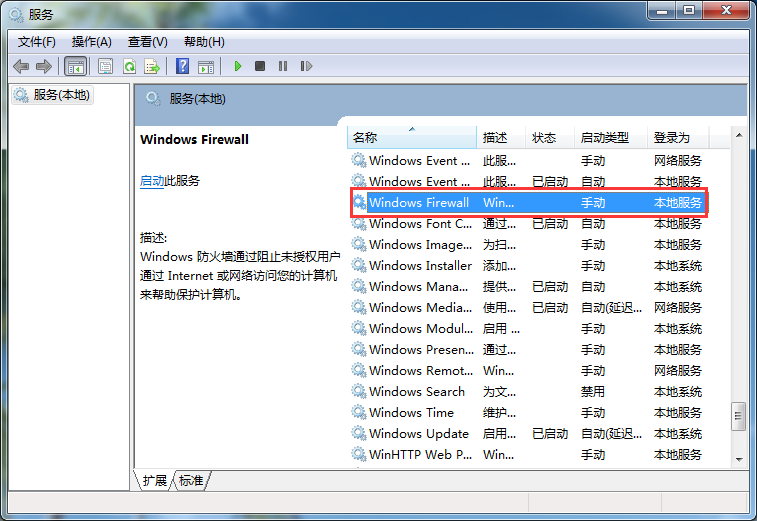Select the Windows Firewall service row
757x521 pixels.
[x=528, y=202]
